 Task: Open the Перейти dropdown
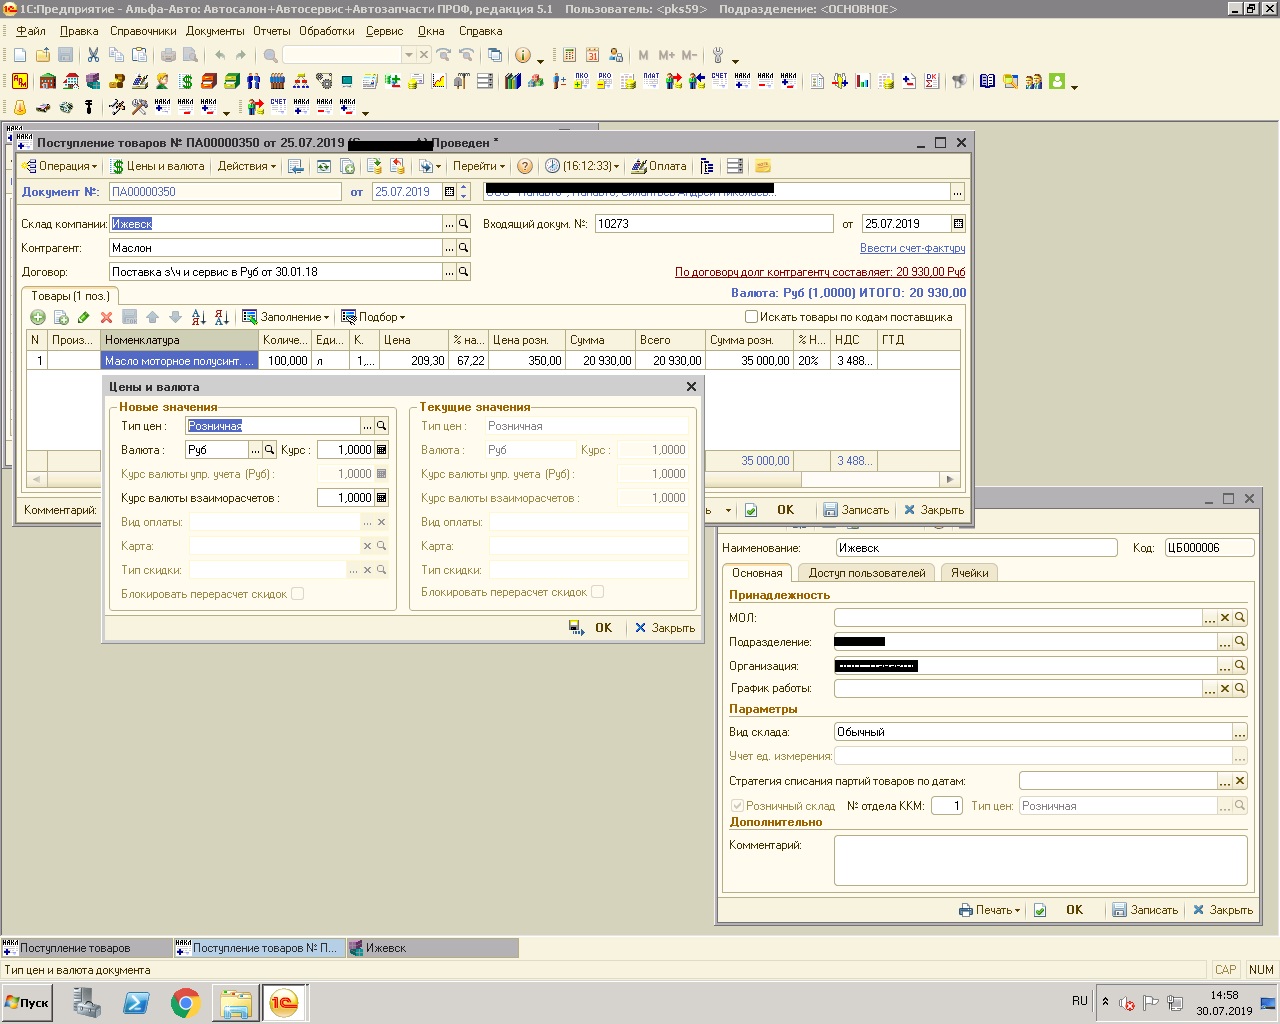pyautogui.click(x=479, y=166)
